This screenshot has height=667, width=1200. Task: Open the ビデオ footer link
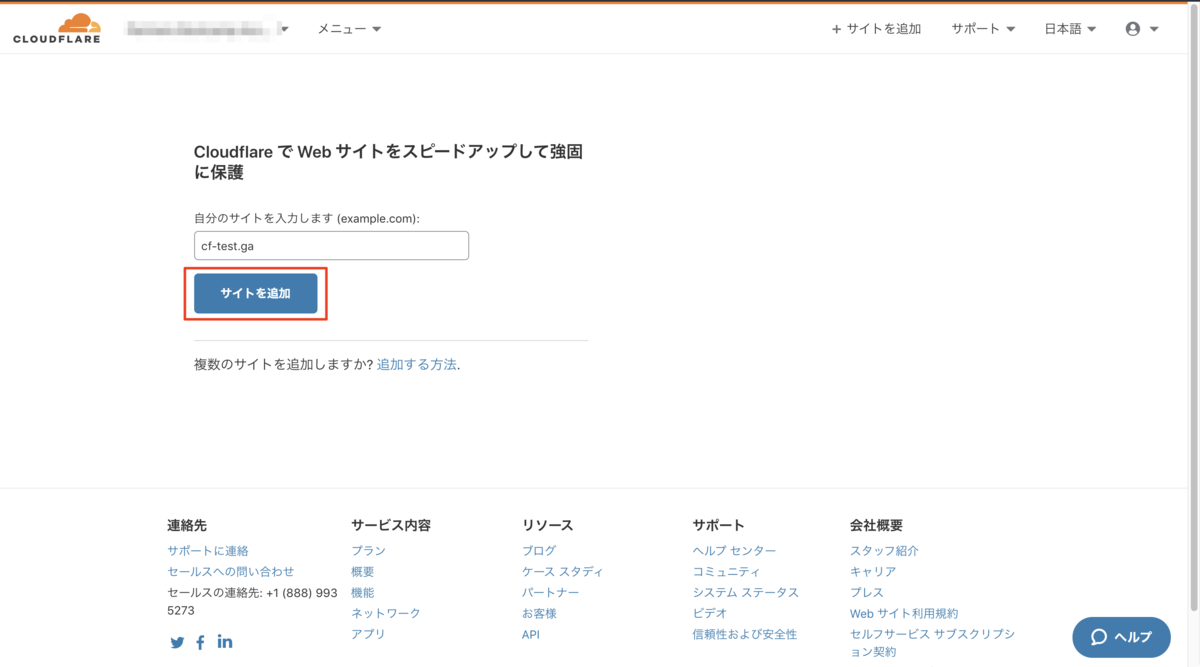point(709,613)
